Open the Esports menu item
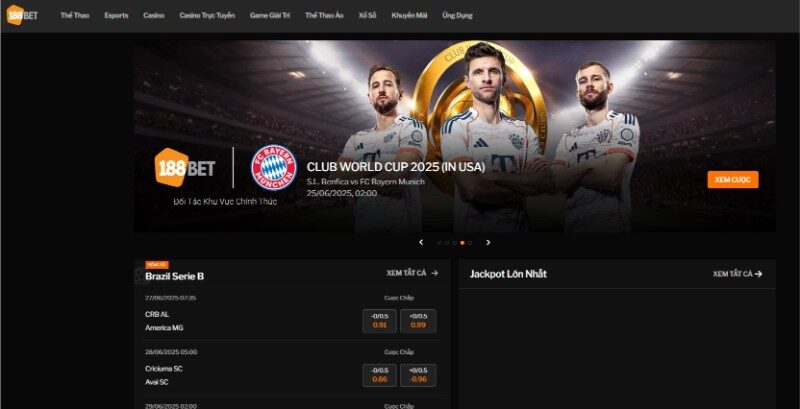 click(x=116, y=15)
